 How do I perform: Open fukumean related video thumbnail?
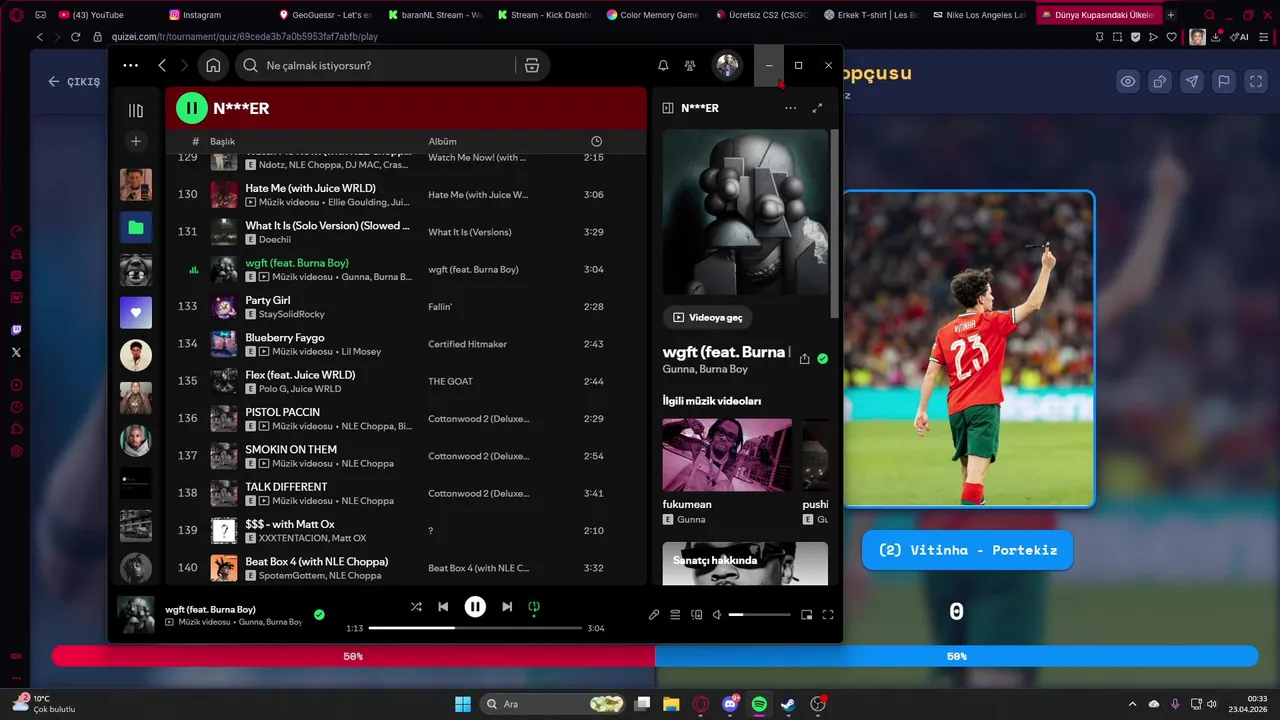coord(727,455)
